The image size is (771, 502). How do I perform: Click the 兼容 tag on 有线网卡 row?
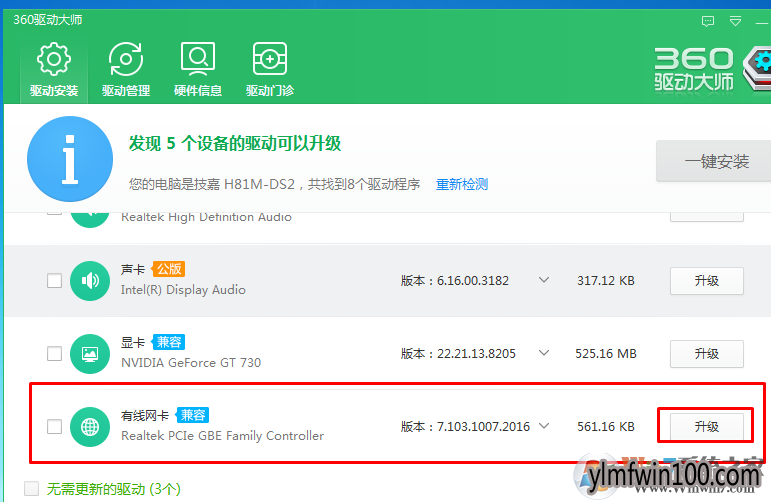pos(193,415)
